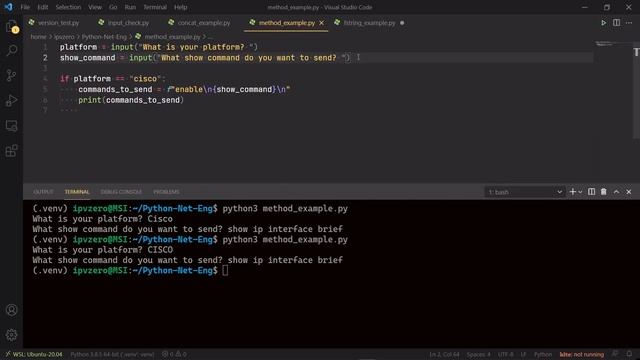Kill terminal with trash icon
The width and height of the screenshot is (640, 360).
pyautogui.click(x=604, y=192)
